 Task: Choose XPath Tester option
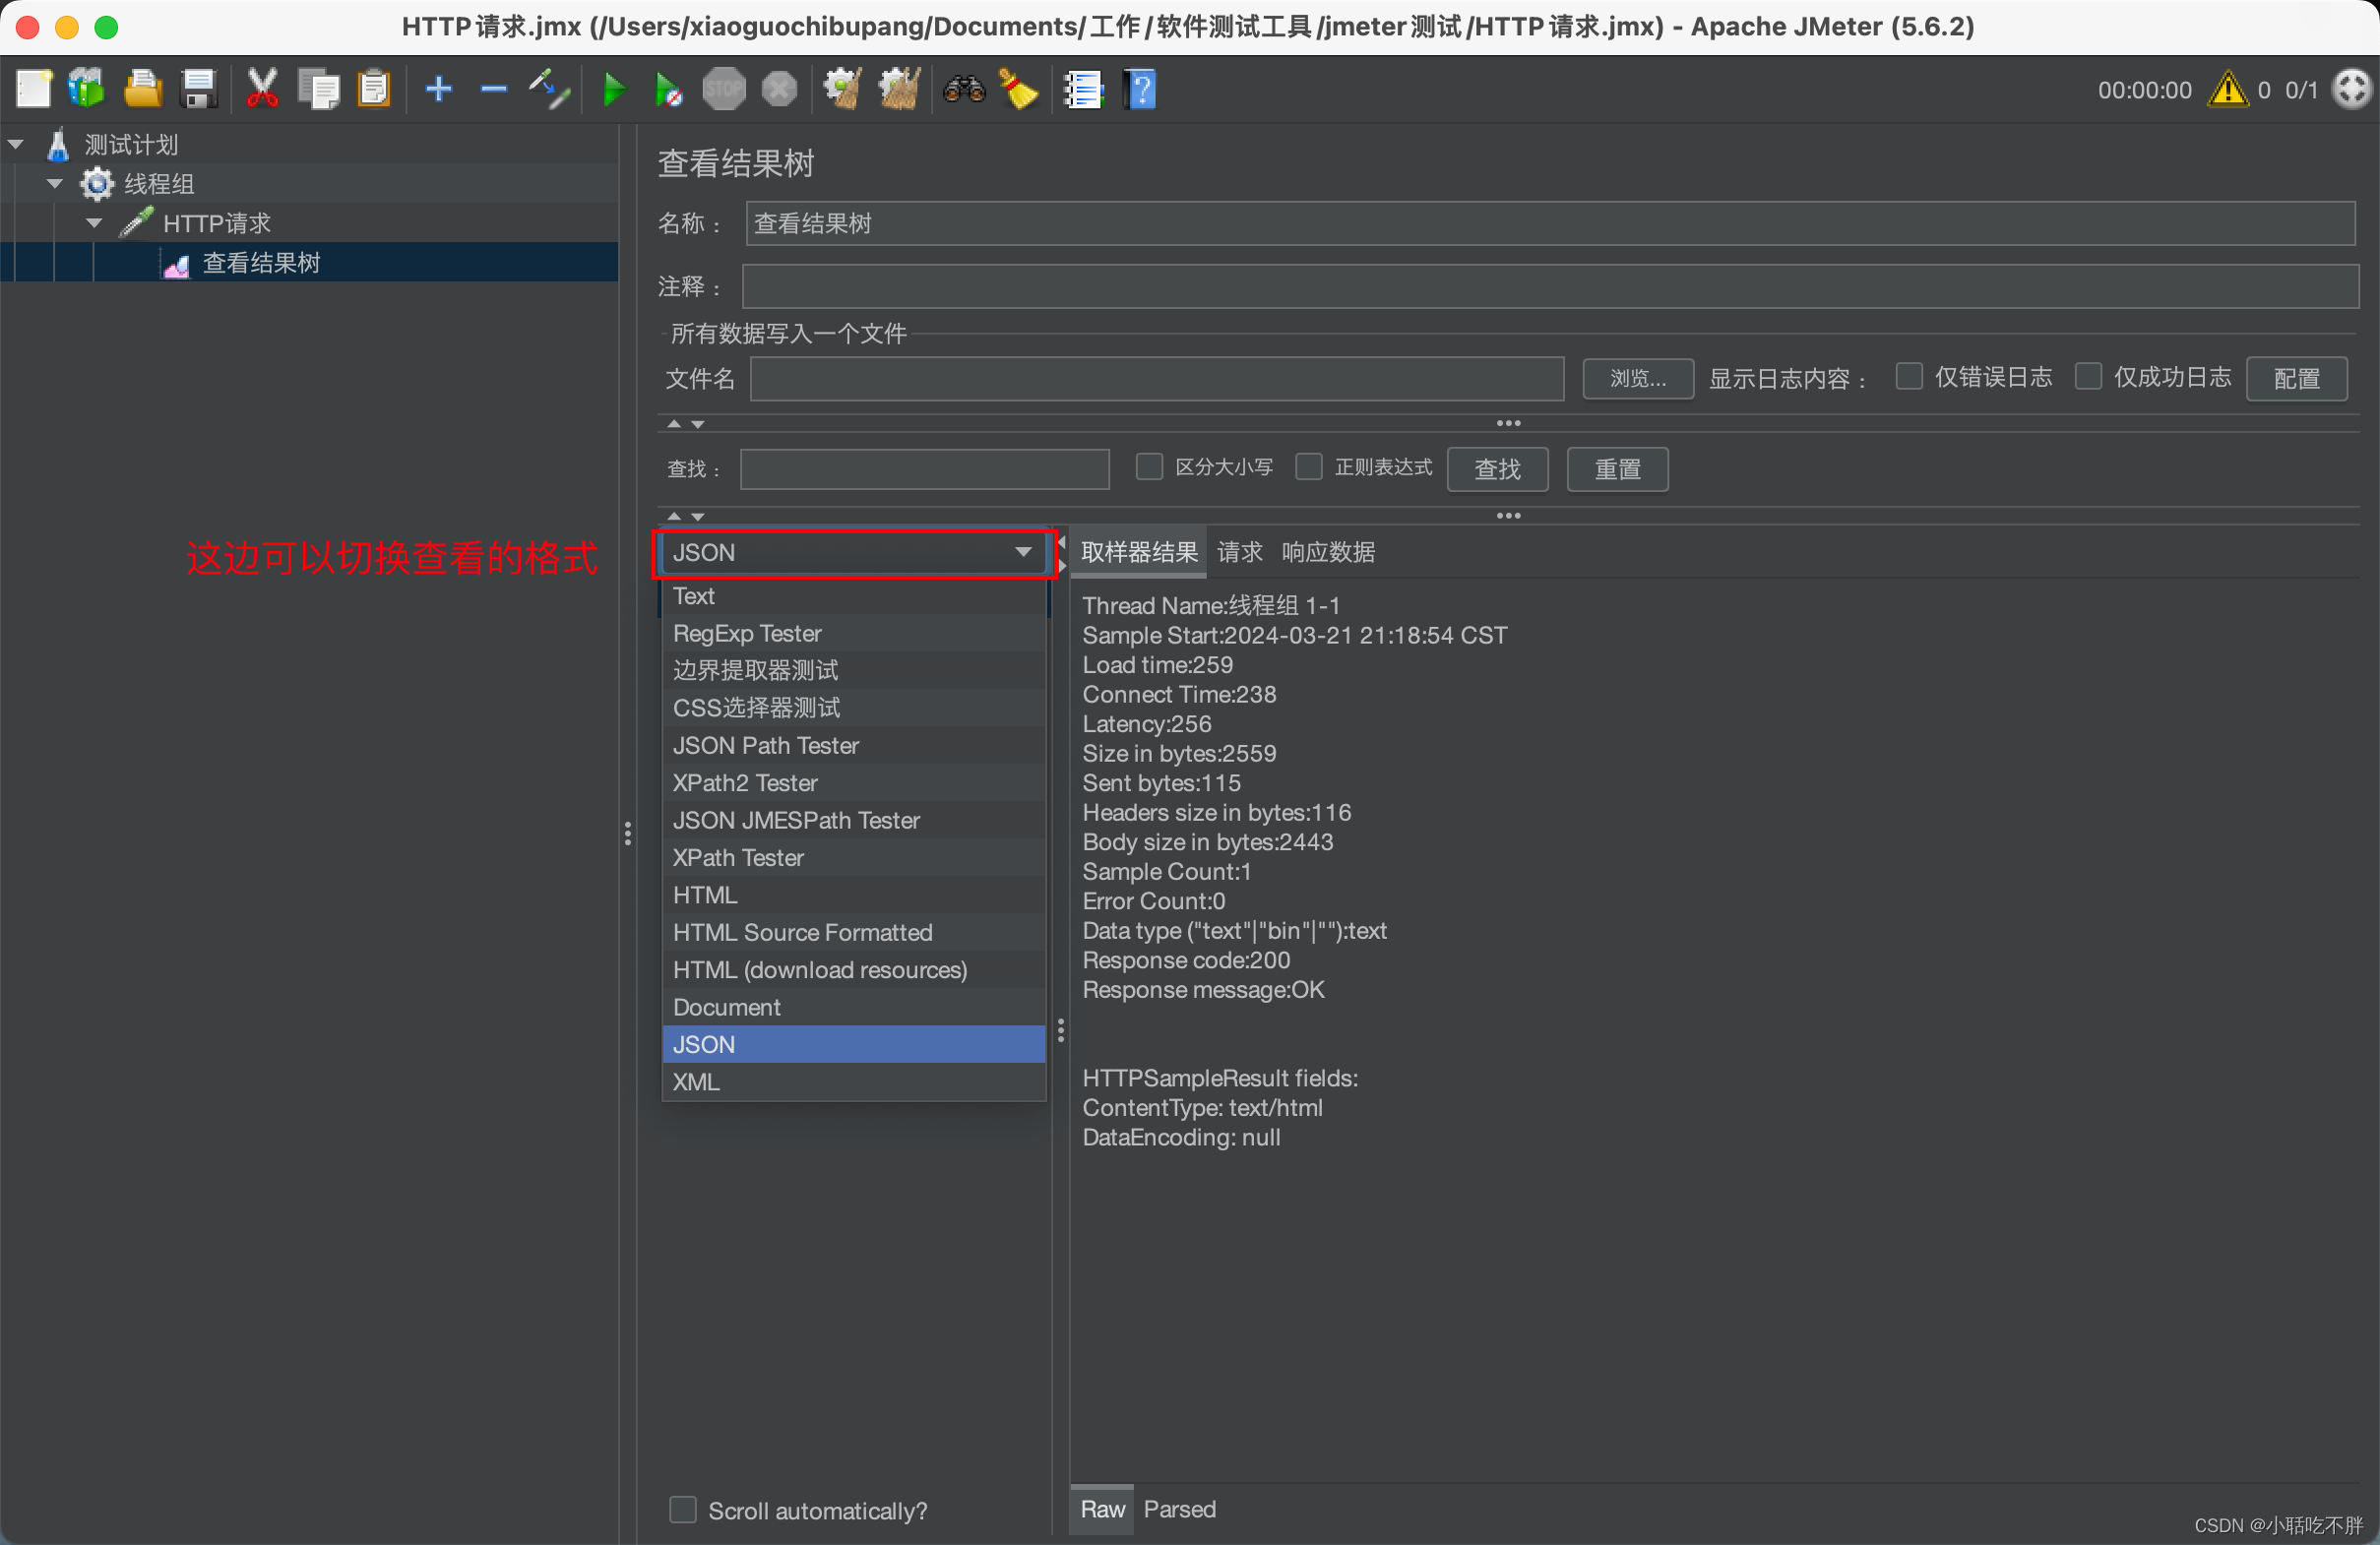click(853, 858)
